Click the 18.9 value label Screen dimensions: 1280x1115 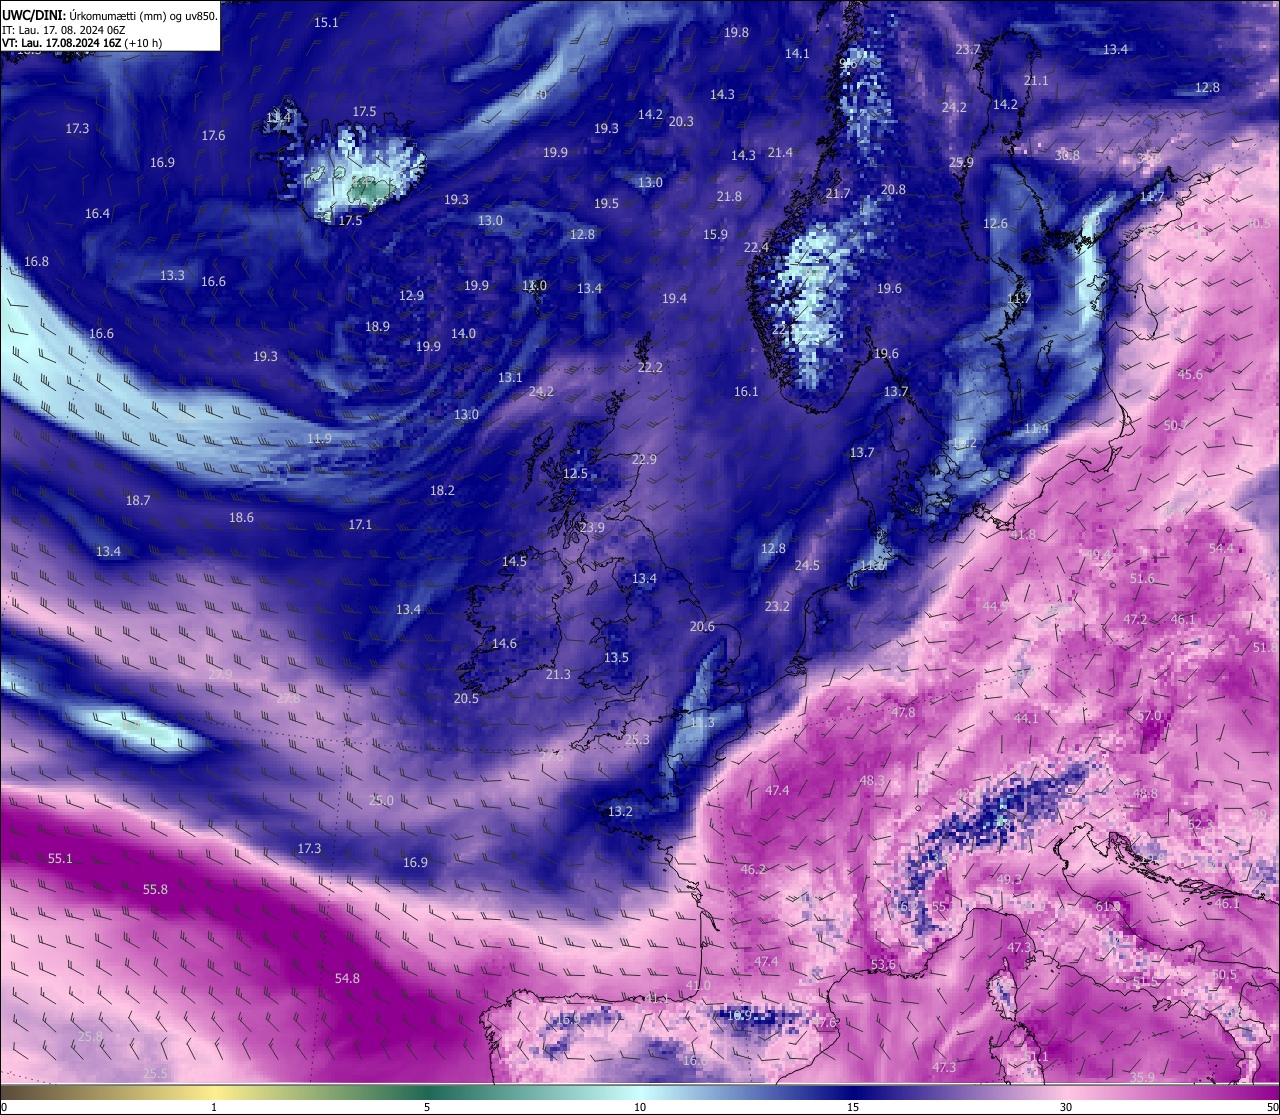(x=377, y=326)
